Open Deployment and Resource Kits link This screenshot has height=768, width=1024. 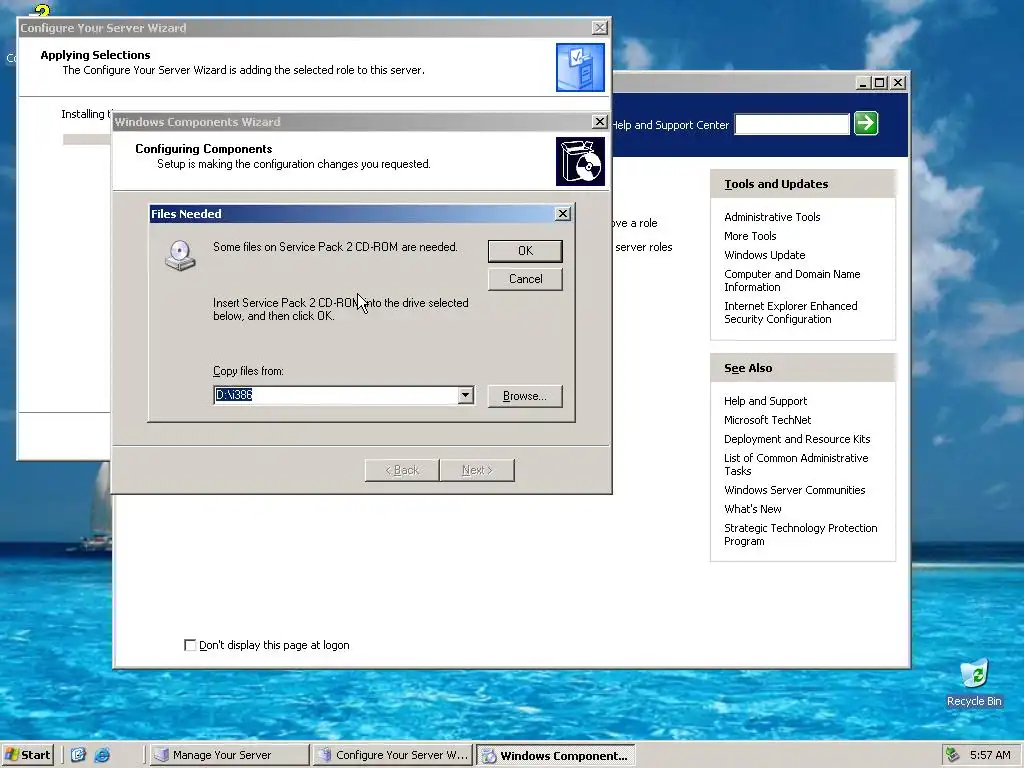click(x=797, y=439)
